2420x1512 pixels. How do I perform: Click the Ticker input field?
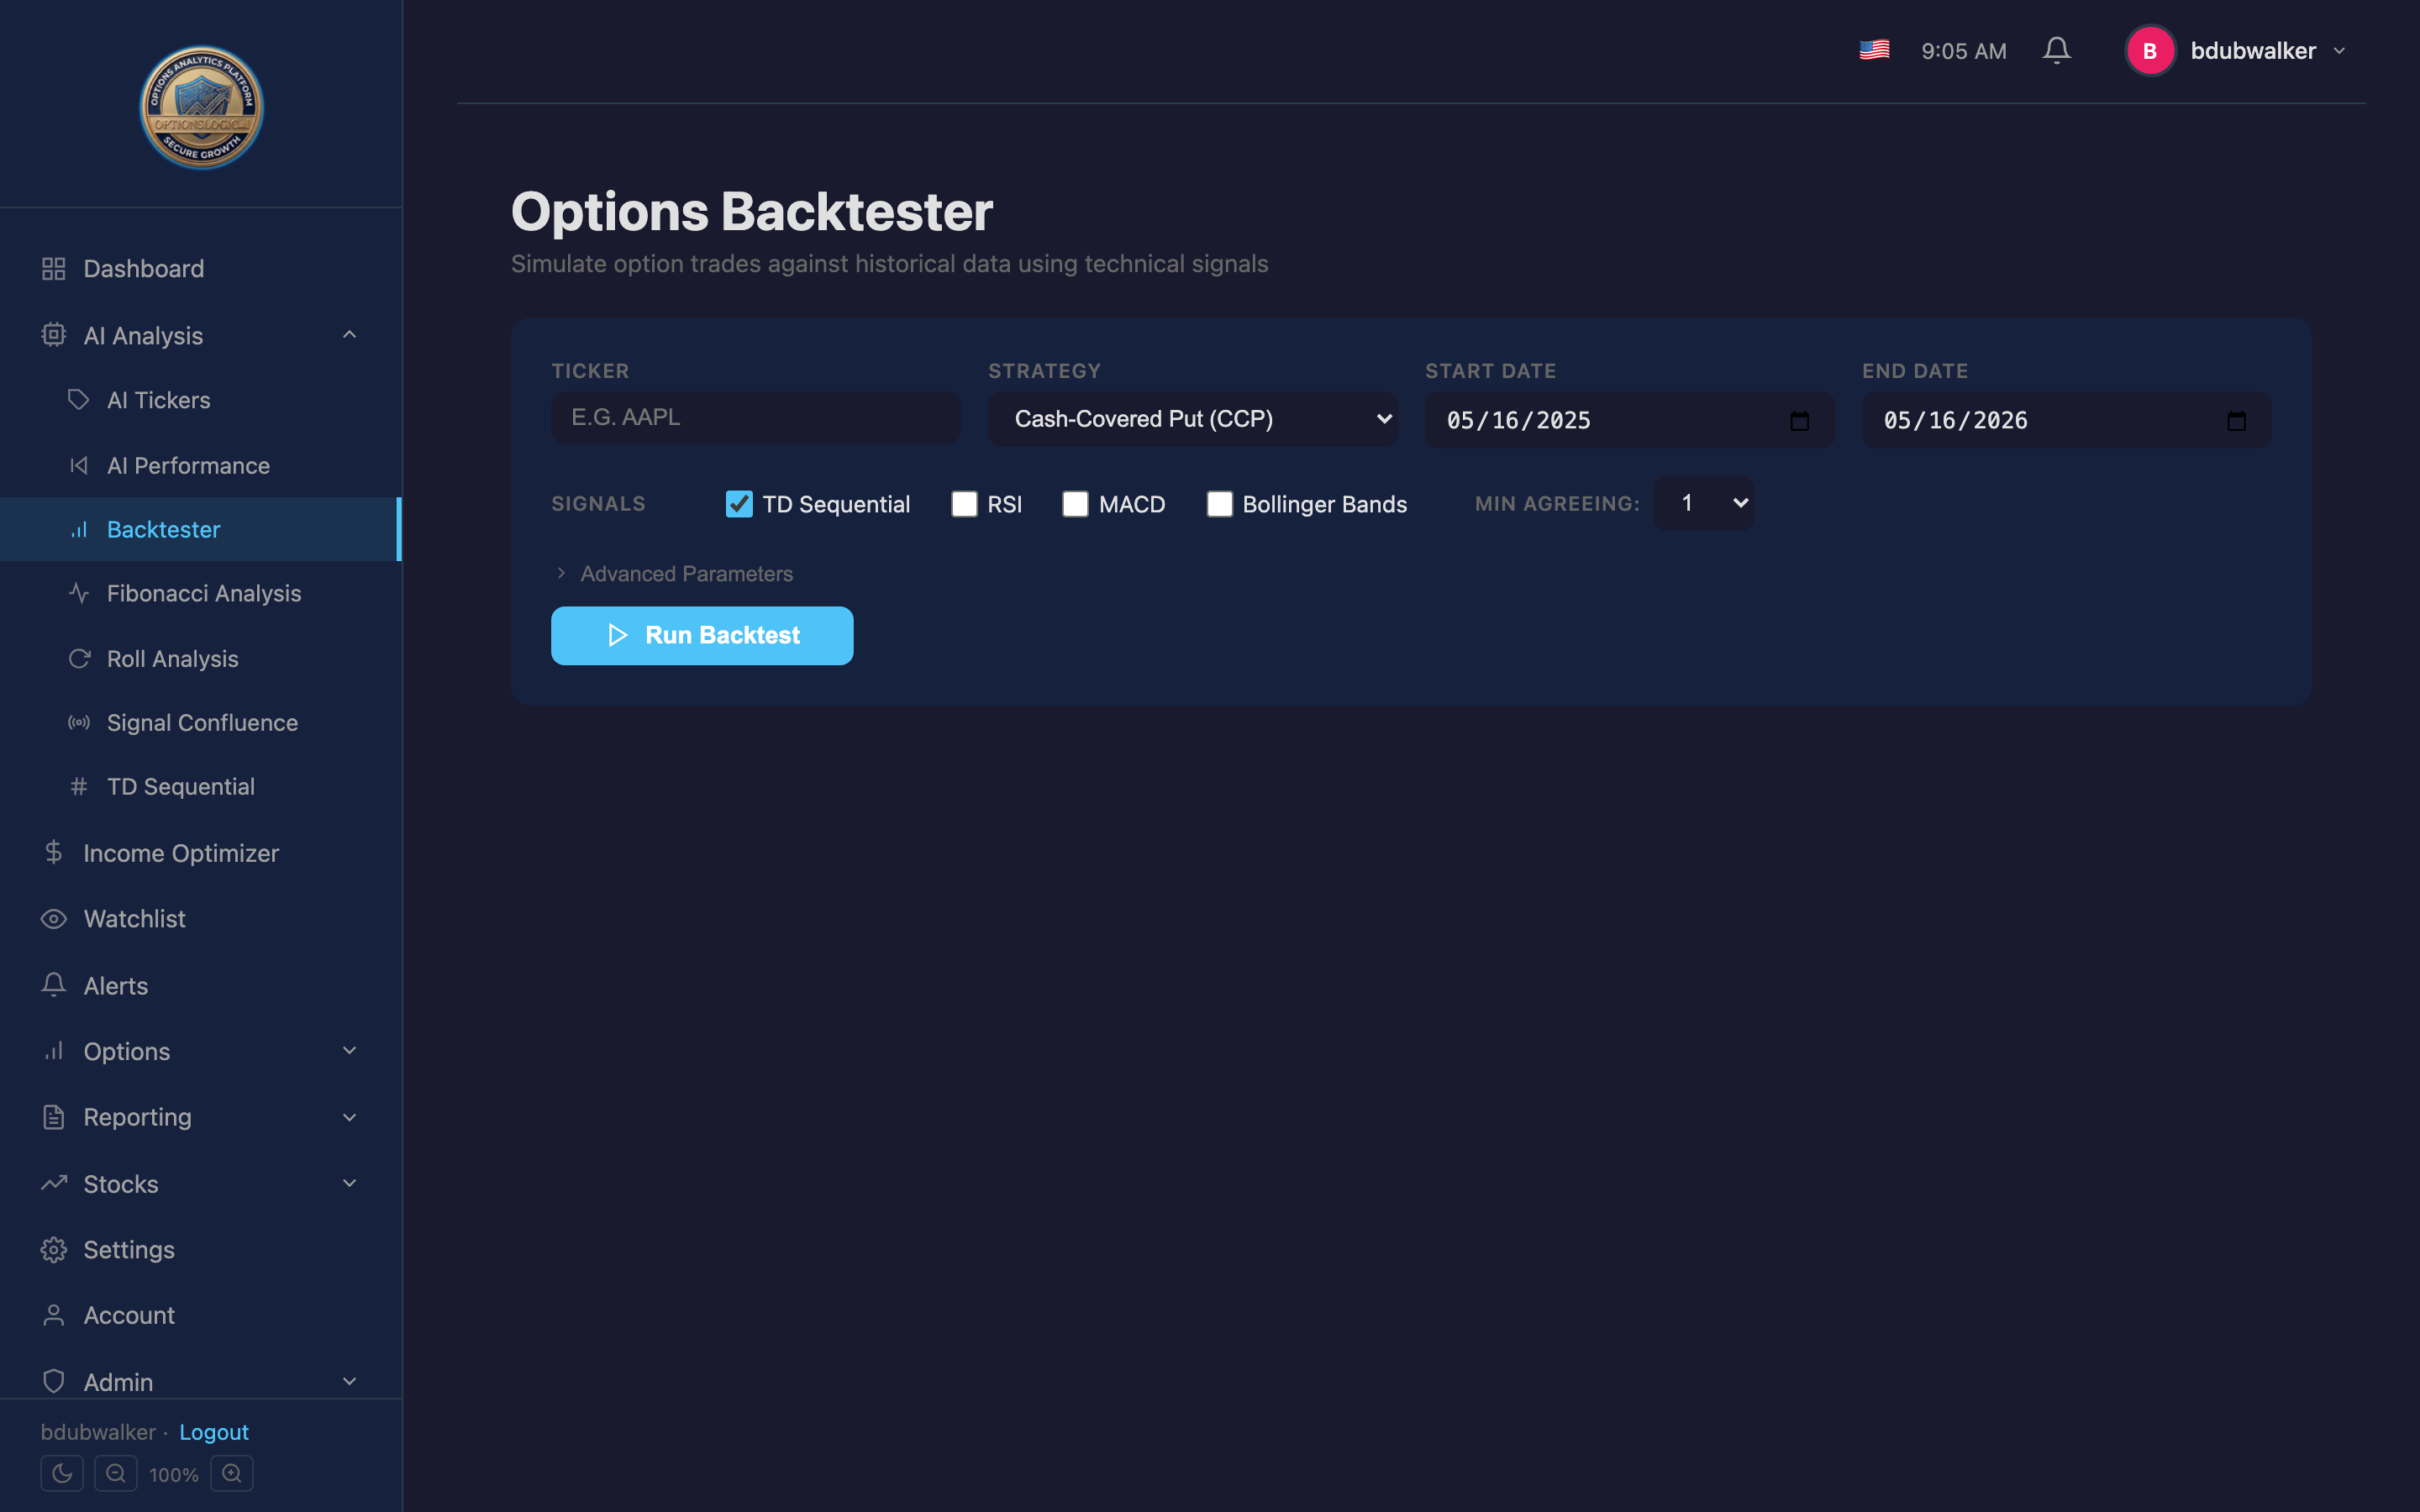[x=756, y=417]
